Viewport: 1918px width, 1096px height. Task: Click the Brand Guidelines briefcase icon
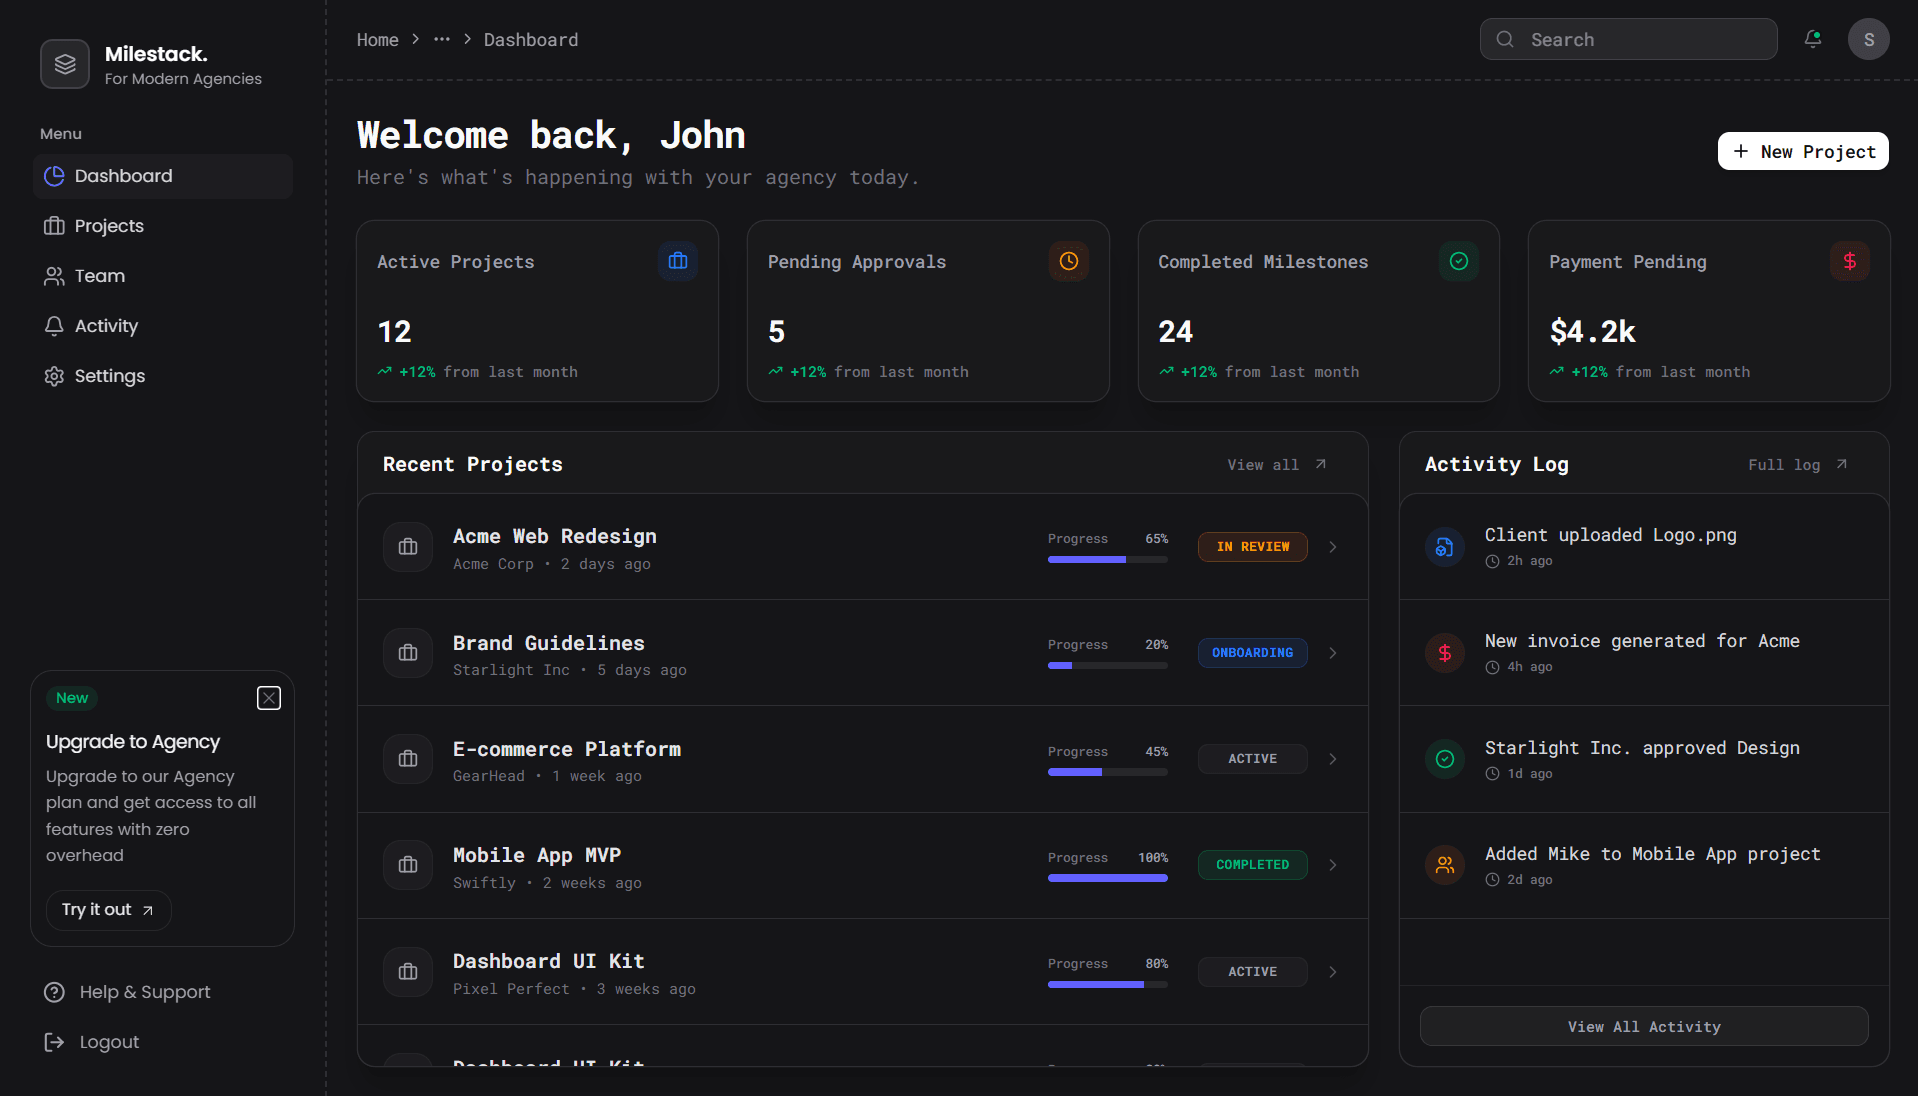click(x=408, y=653)
